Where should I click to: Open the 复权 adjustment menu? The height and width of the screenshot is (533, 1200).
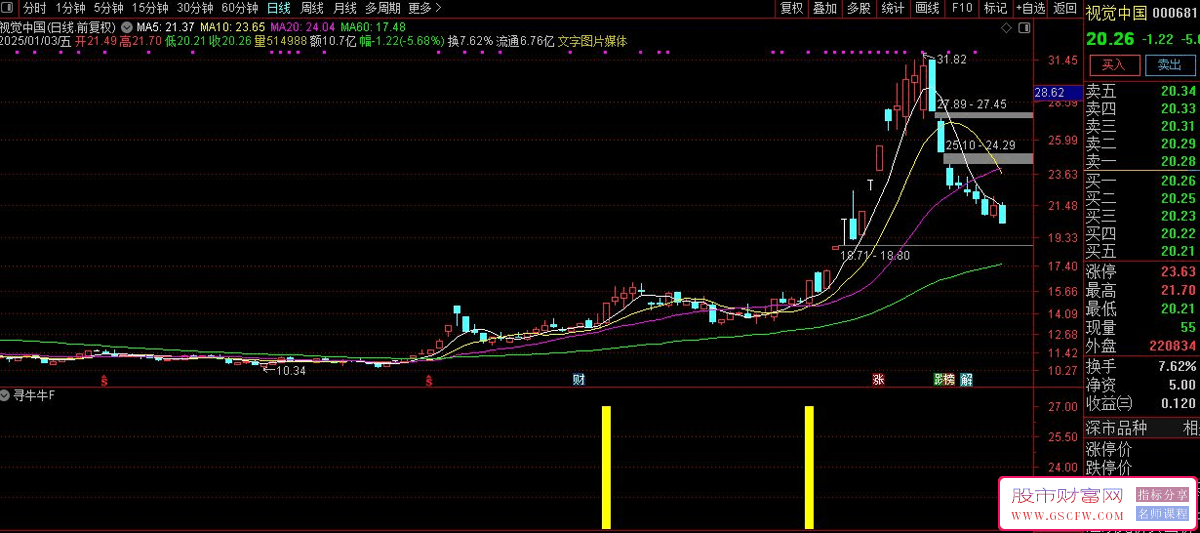click(791, 8)
